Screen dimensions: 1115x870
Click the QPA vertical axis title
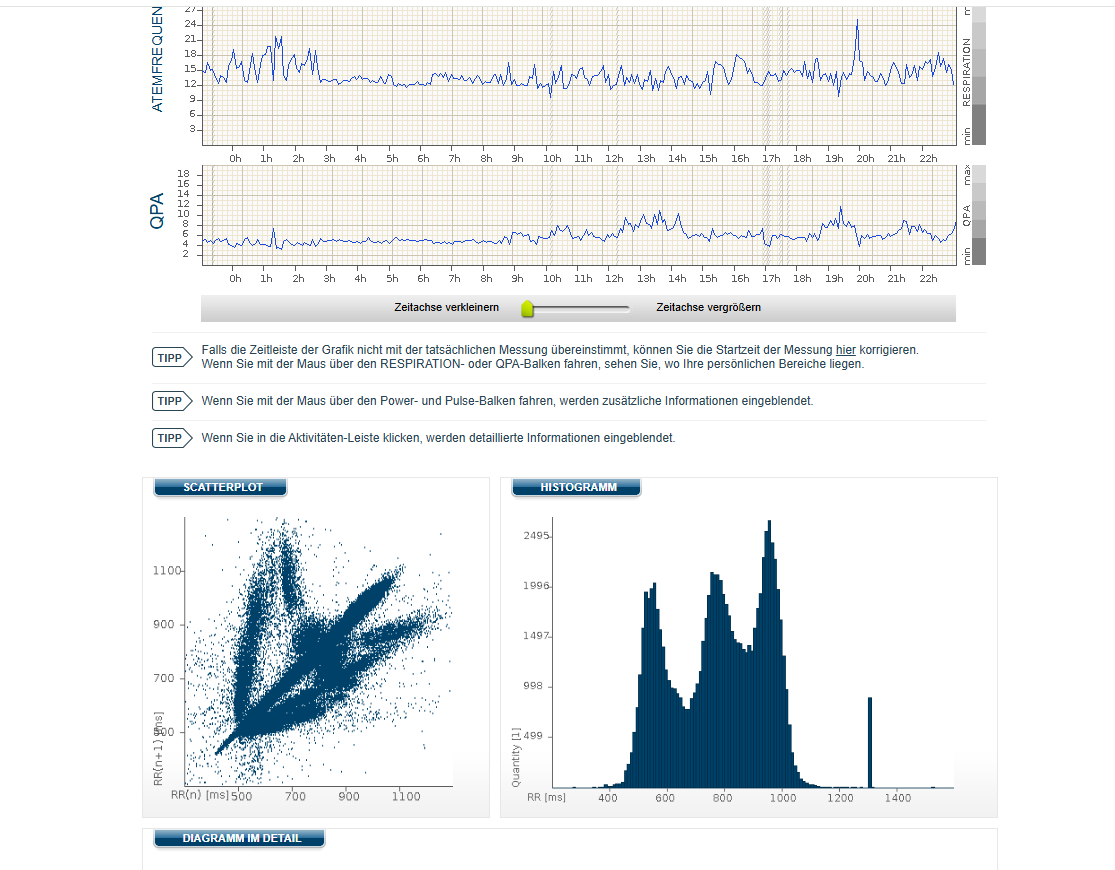(x=157, y=211)
